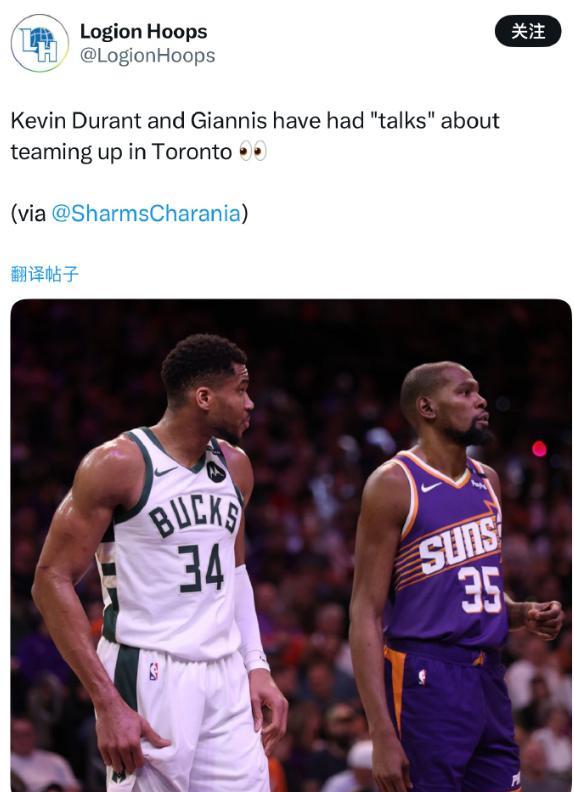574x792 pixels.
Task: Click the SUNS lettering in the photo
Action: point(458,545)
